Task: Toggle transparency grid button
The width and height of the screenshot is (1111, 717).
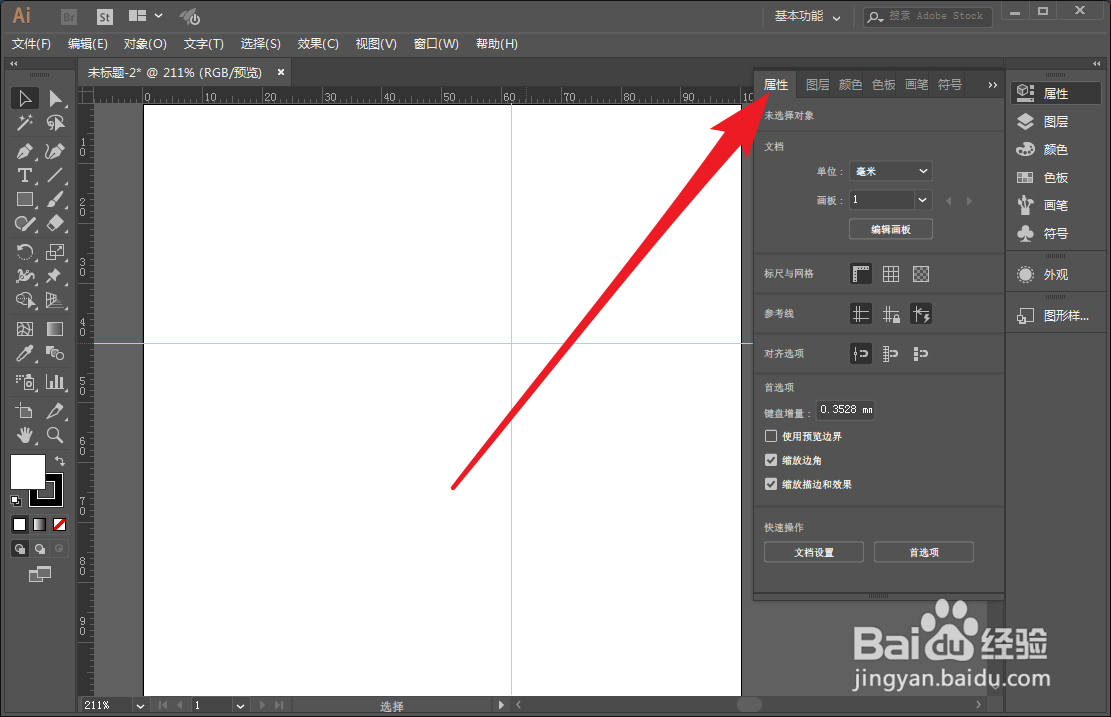Action: (x=920, y=273)
